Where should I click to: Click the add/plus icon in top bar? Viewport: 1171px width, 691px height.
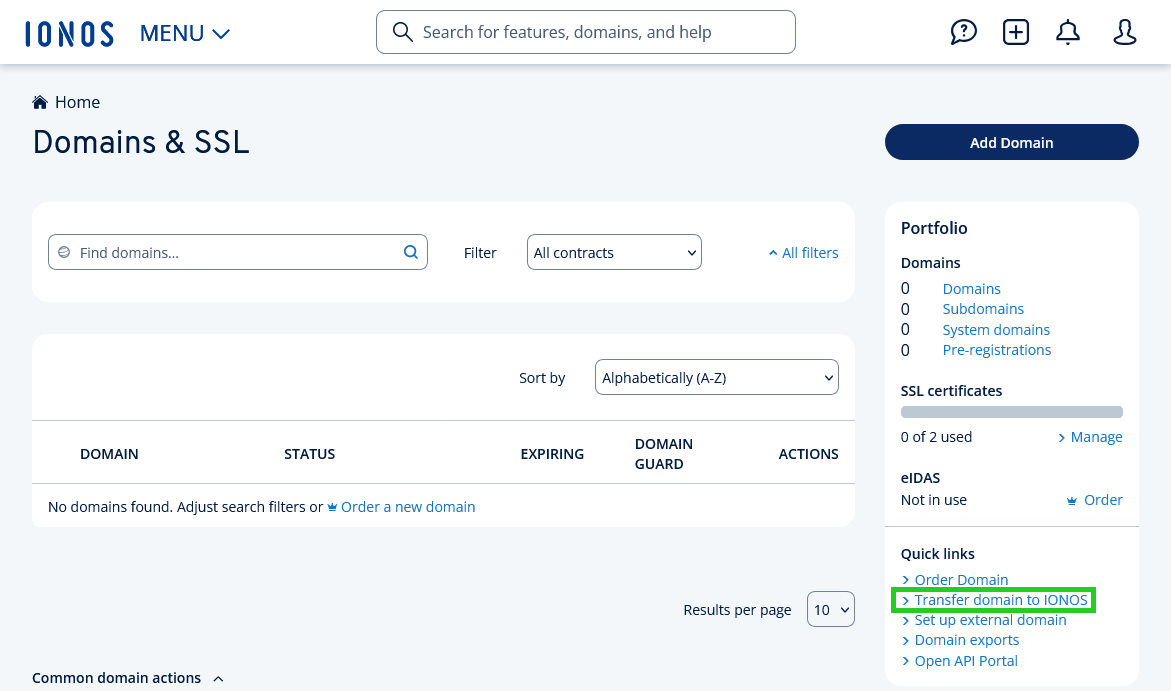[x=1015, y=32]
